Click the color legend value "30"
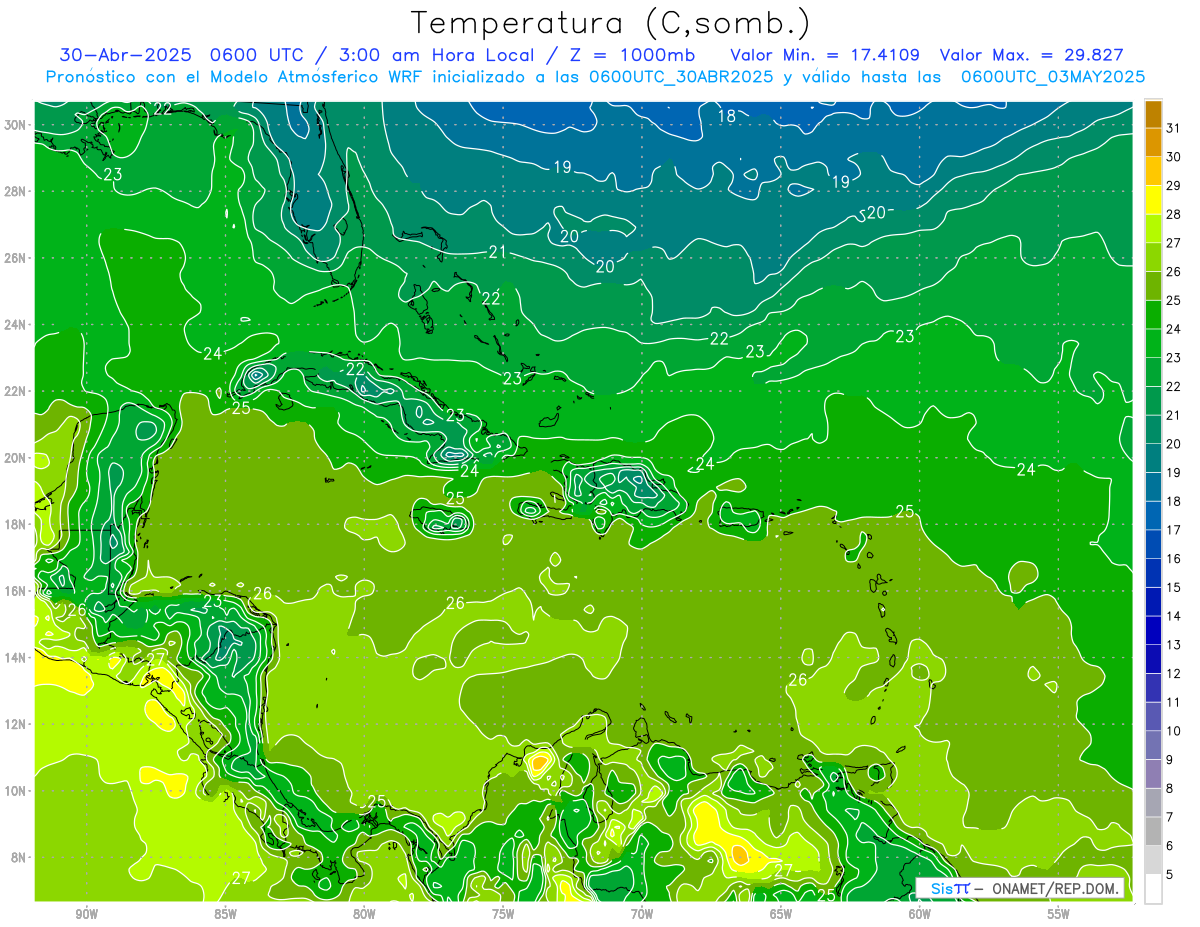The image size is (1200, 927). pos(1173,157)
